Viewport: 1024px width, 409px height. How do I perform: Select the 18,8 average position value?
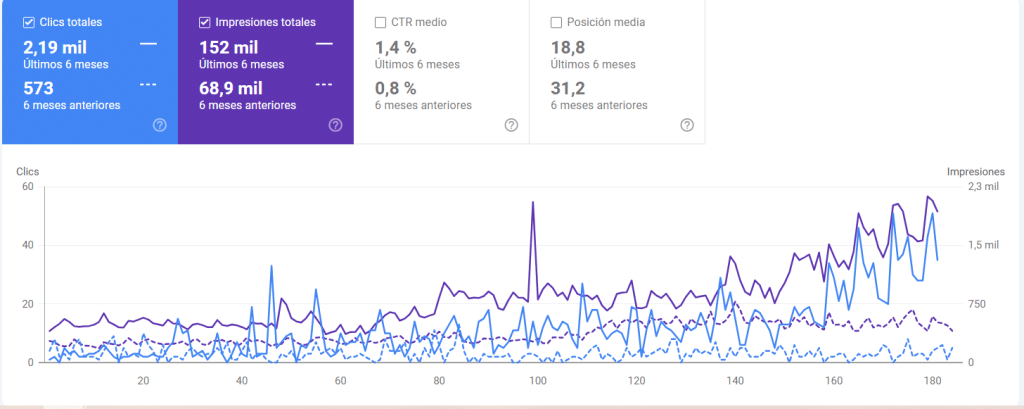[x=567, y=47]
